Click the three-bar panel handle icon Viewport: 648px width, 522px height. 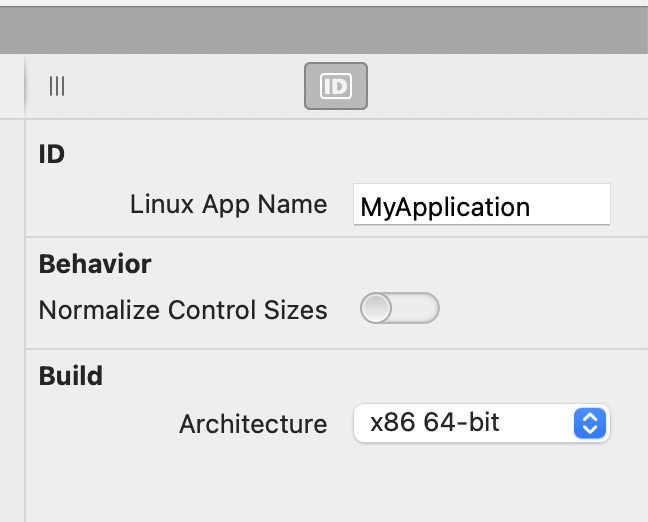[57, 86]
